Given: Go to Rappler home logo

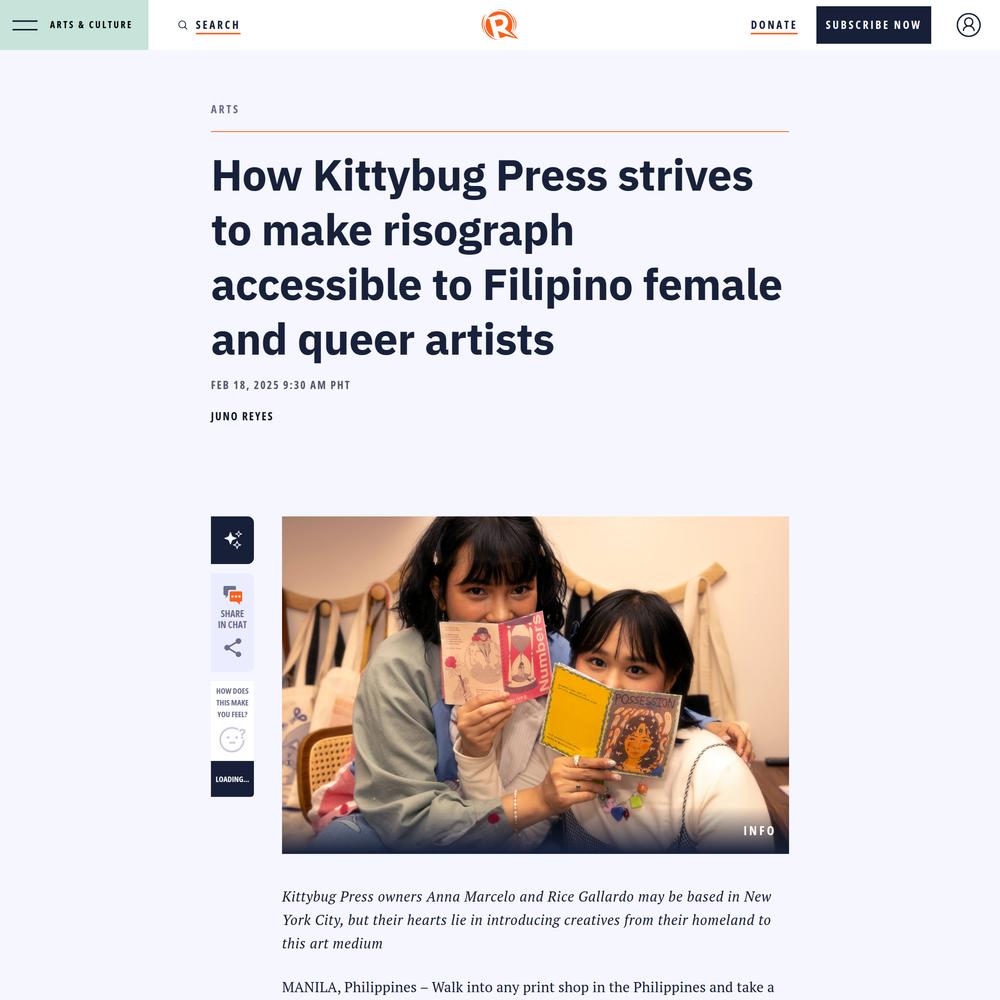Looking at the screenshot, I should pyautogui.click(x=499, y=25).
